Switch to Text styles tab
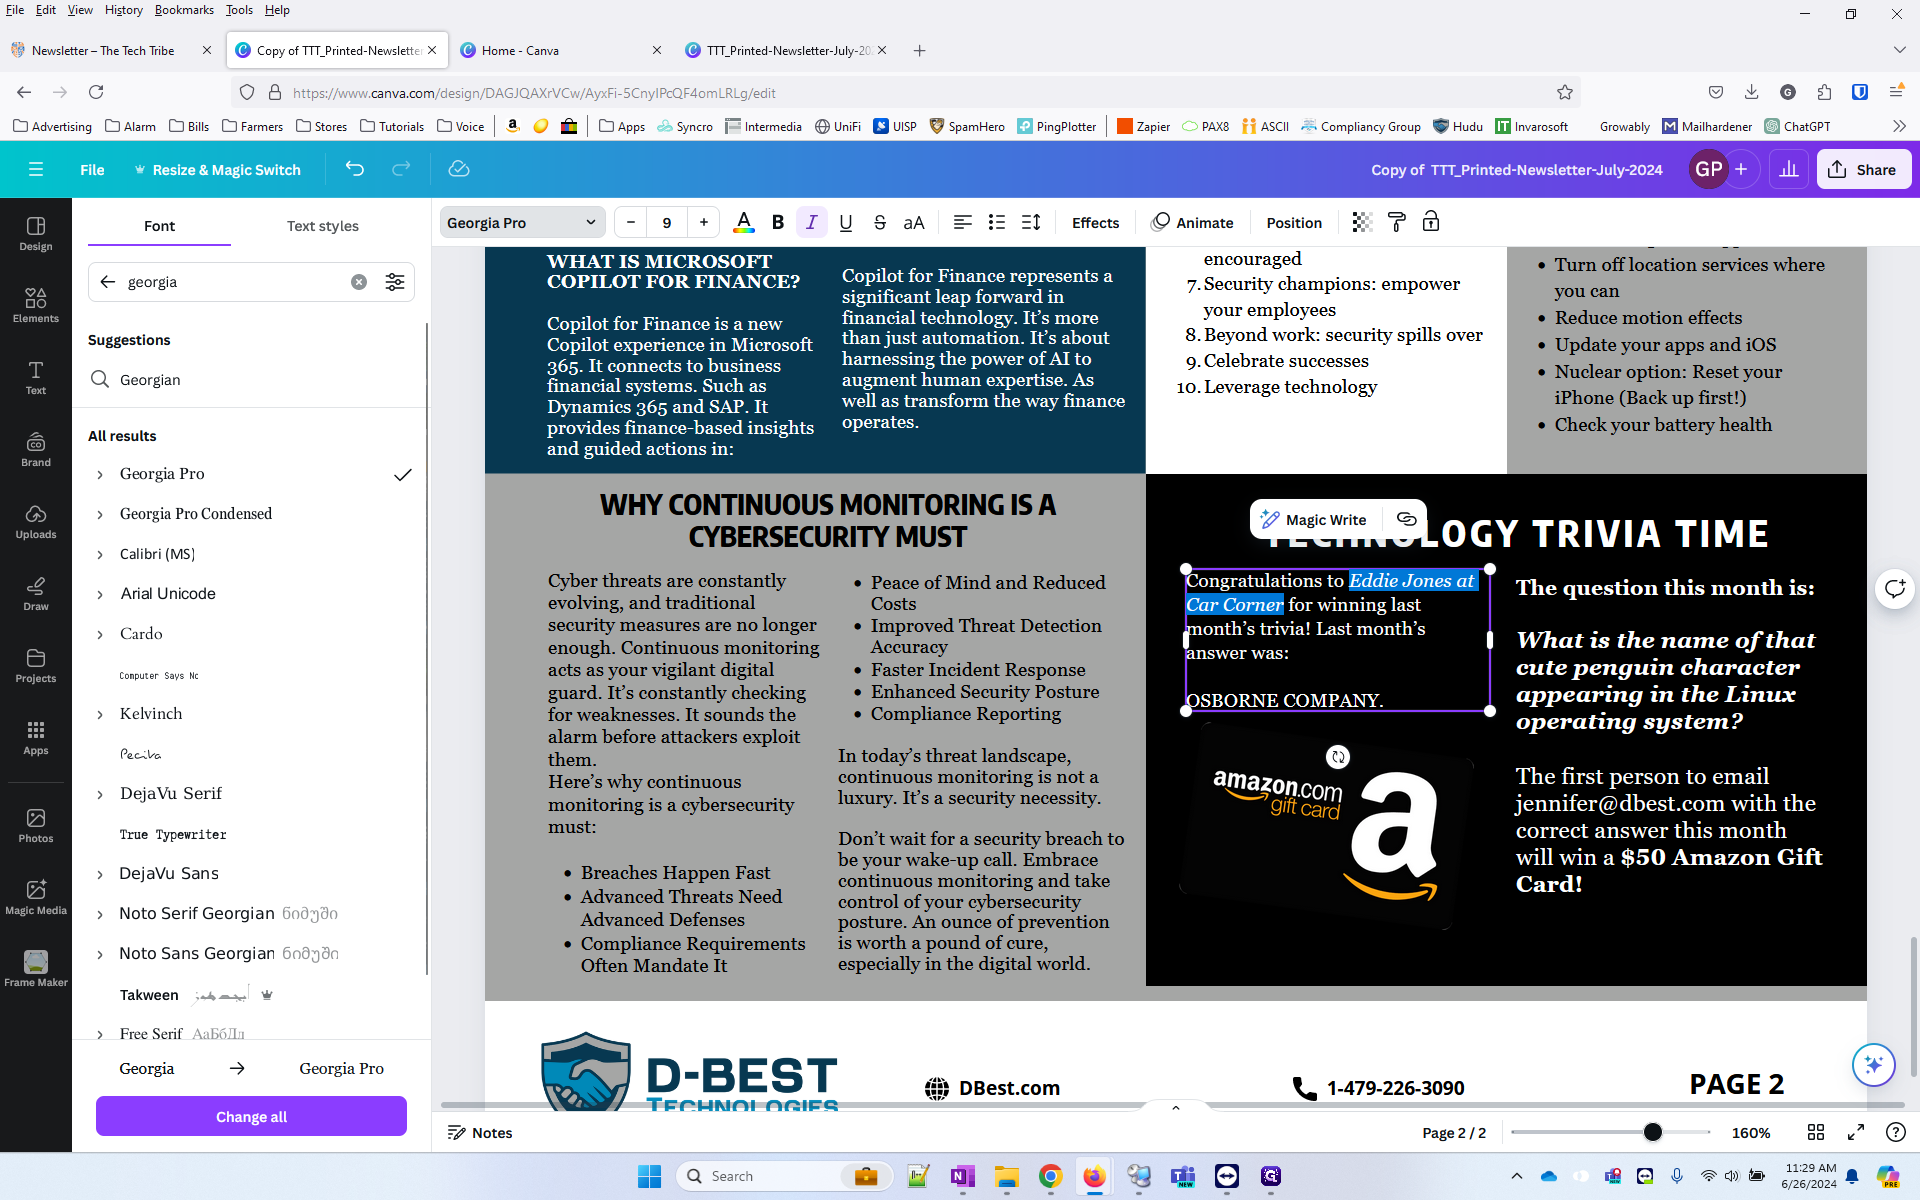Image resolution: width=1920 pixels, height=1200 pixels. [x=322, y=226]
